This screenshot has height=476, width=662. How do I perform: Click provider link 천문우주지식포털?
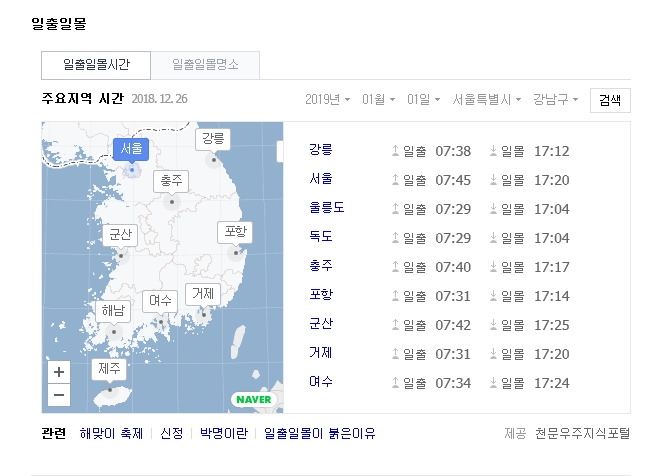583,433
